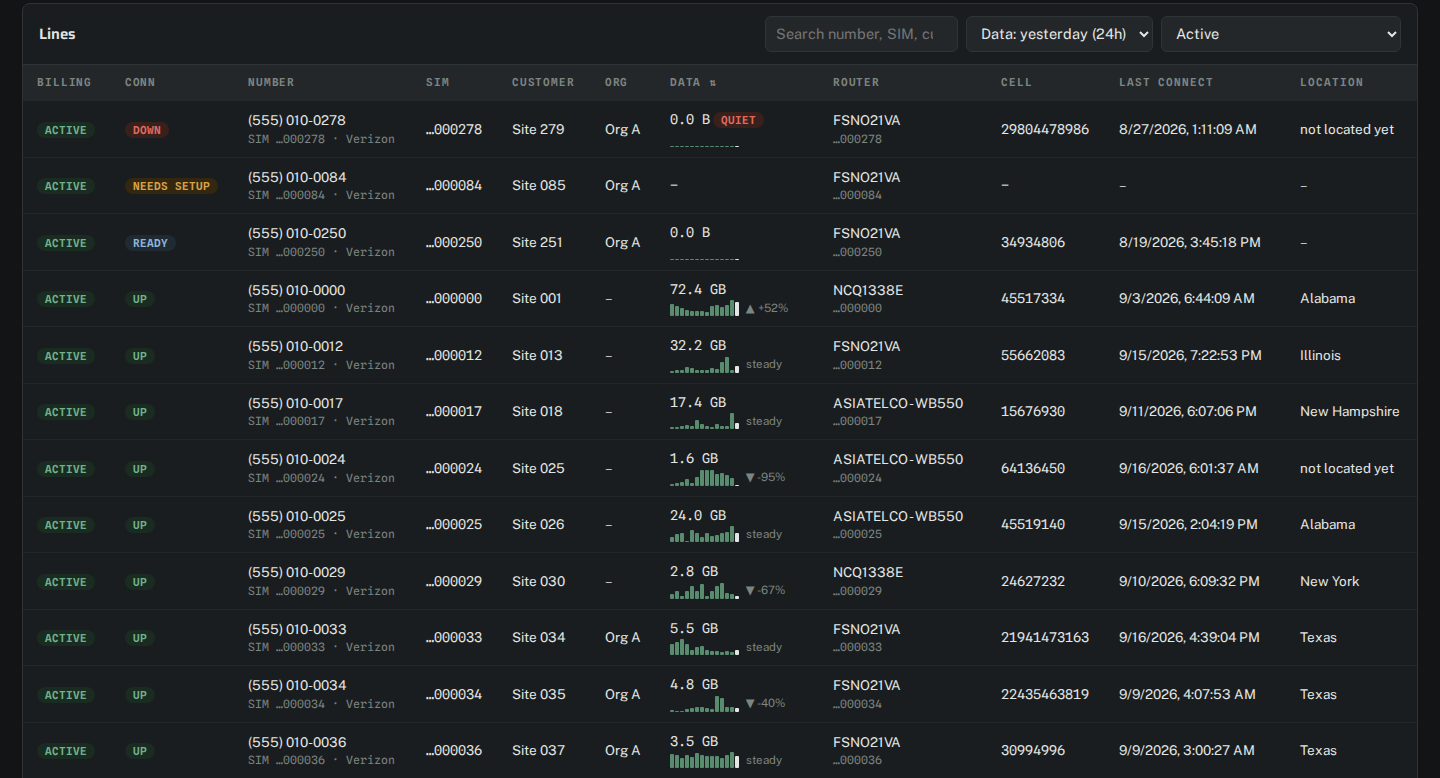The height and width of the screenshot is (778, 1440).
Task: Click cell ID 21941473163
Action: [x=1045, y=637]
